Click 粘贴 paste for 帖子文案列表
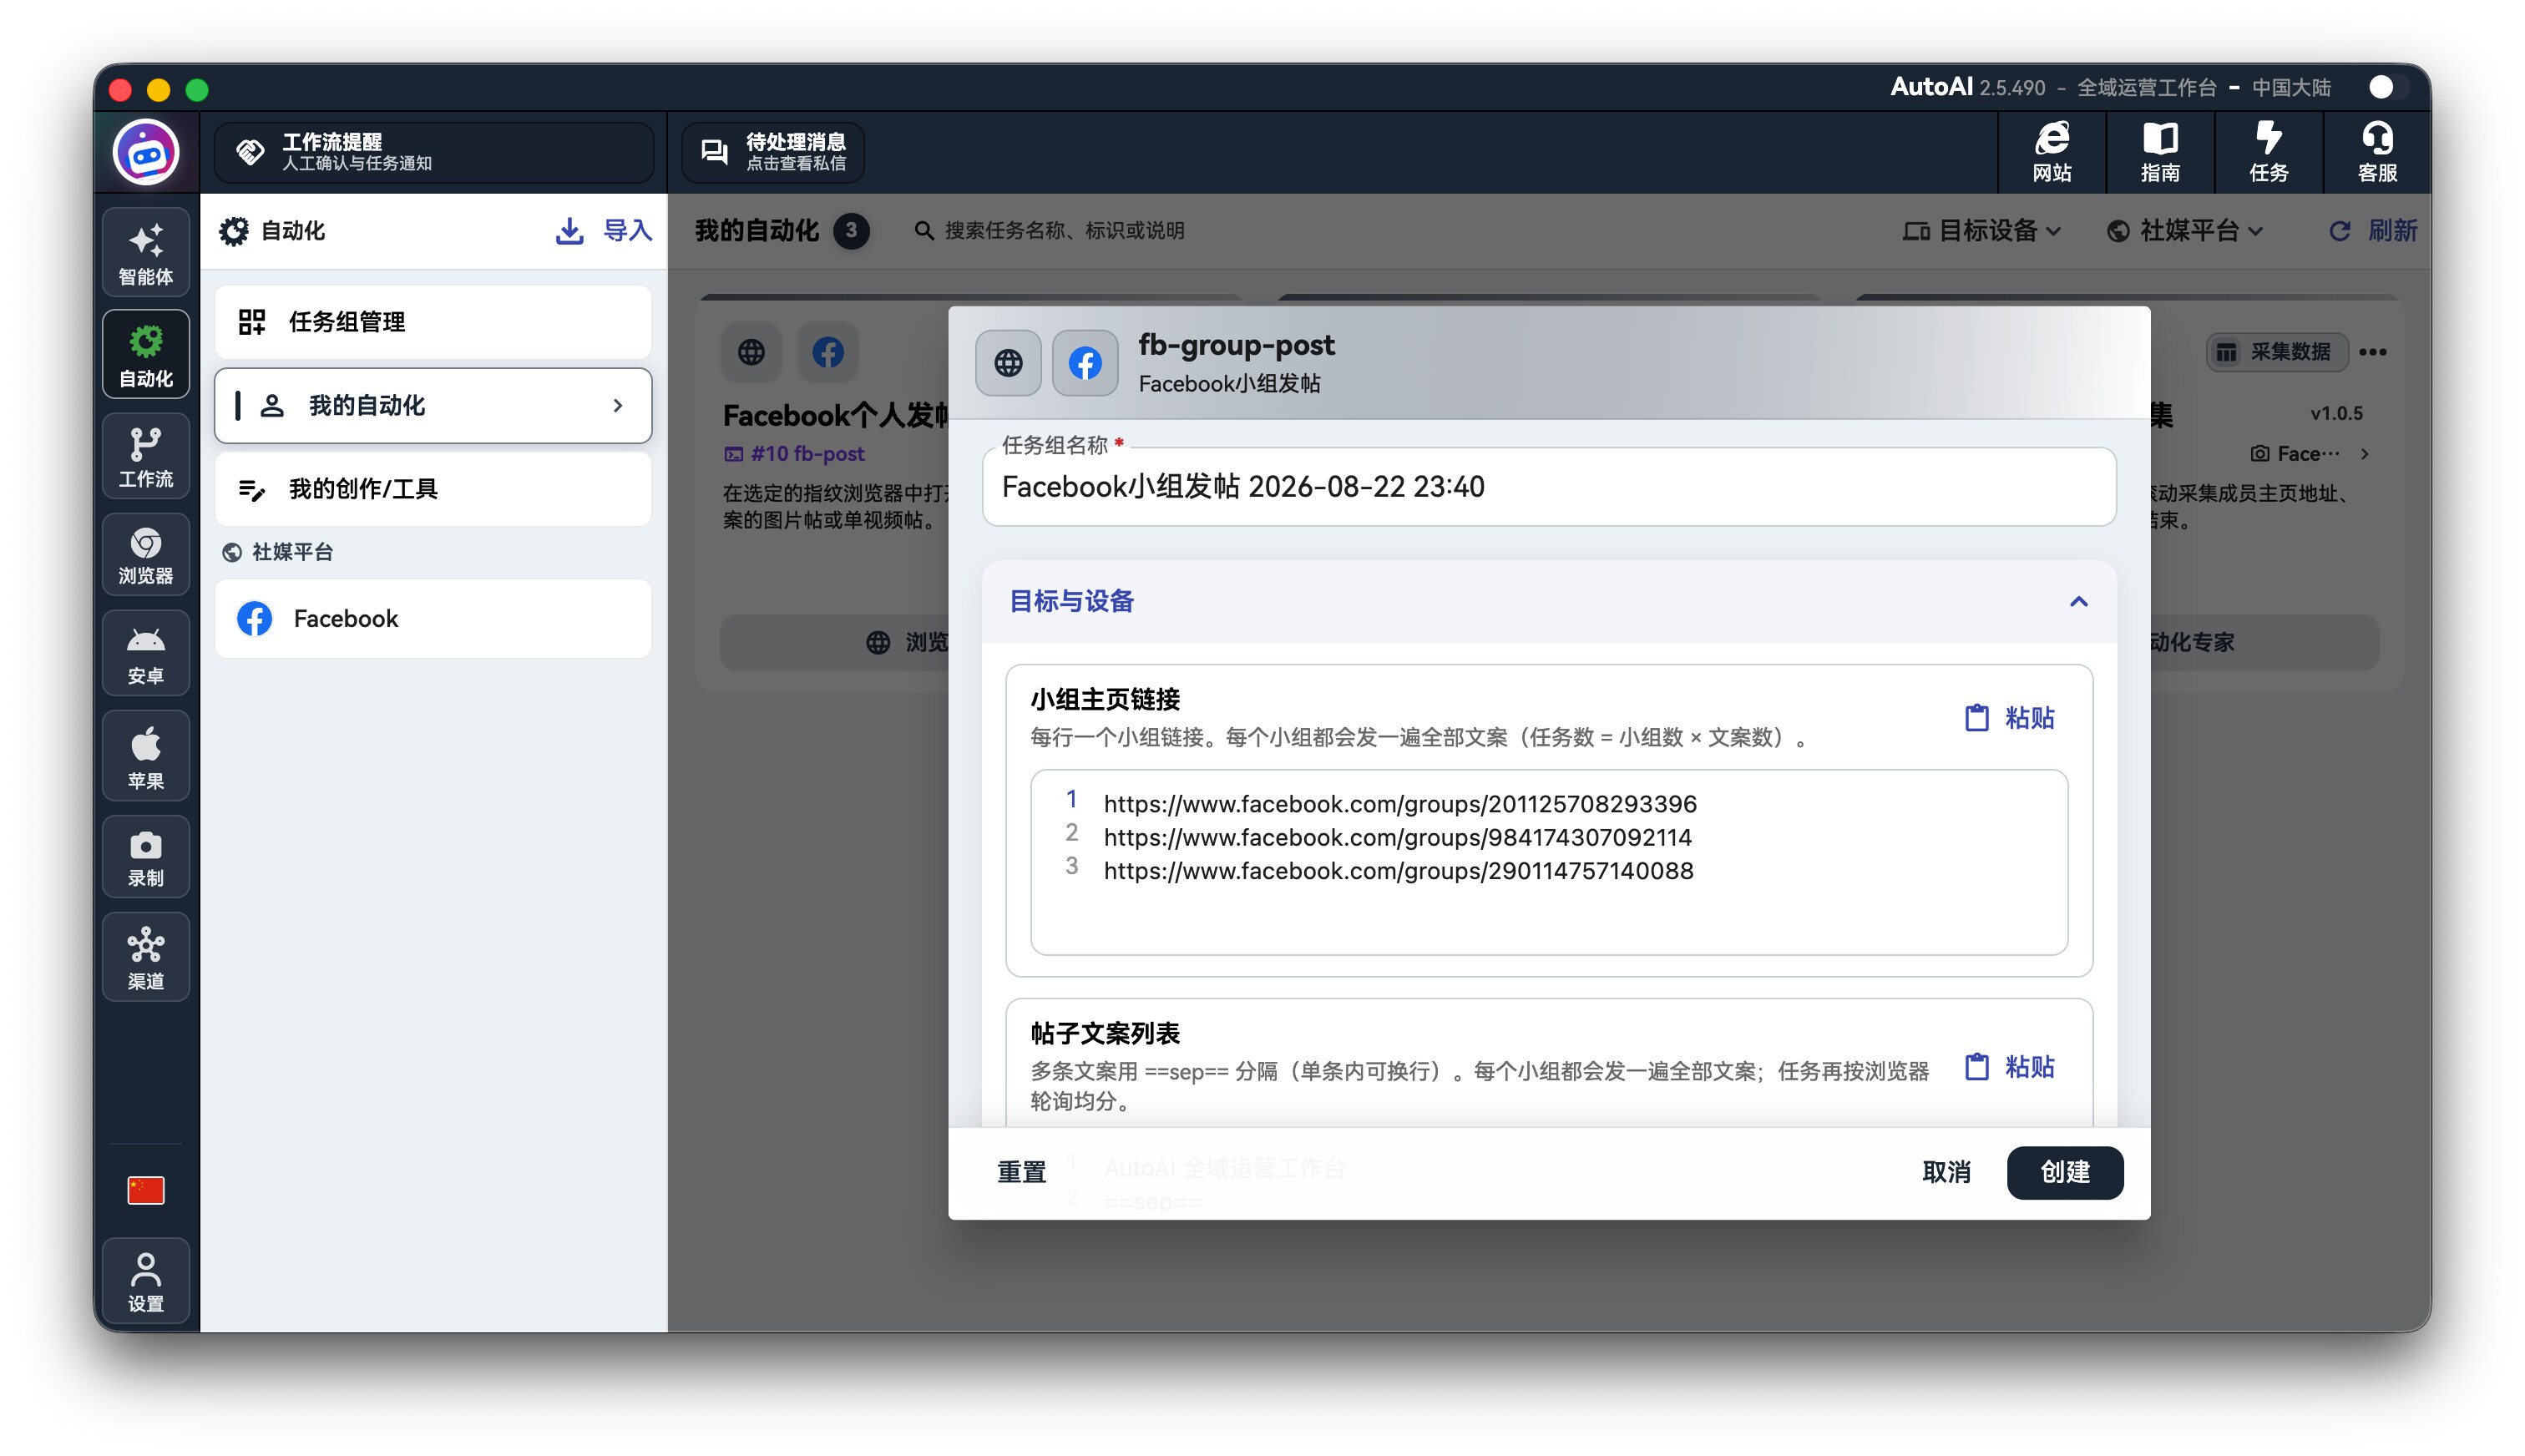 point(2010,1067)
